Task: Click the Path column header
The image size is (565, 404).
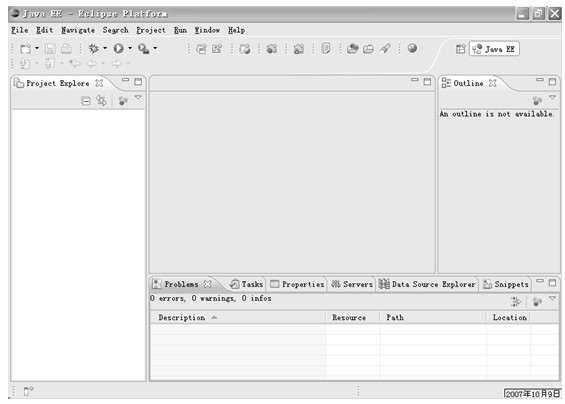Action: point(433,318)
